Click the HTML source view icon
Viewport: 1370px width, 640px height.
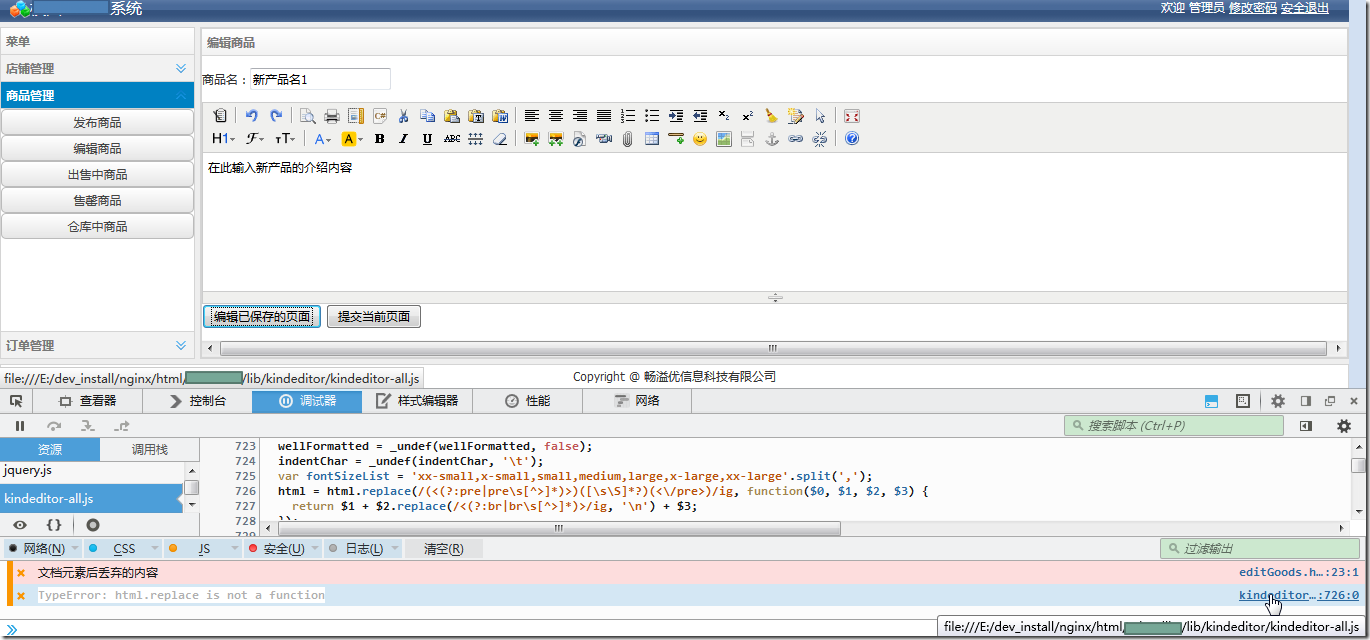[220, 116]
